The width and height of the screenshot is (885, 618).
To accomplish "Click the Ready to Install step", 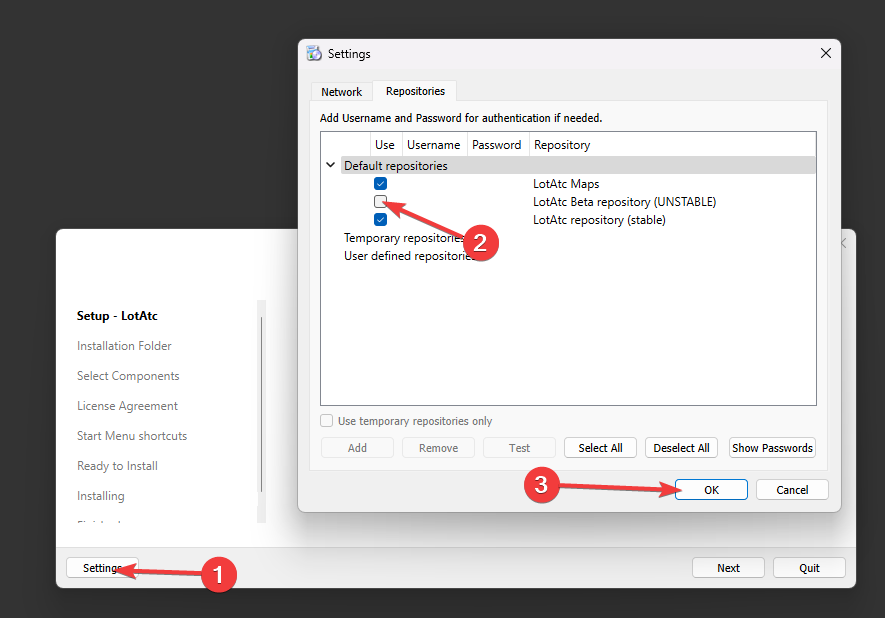I will point(117,466).
